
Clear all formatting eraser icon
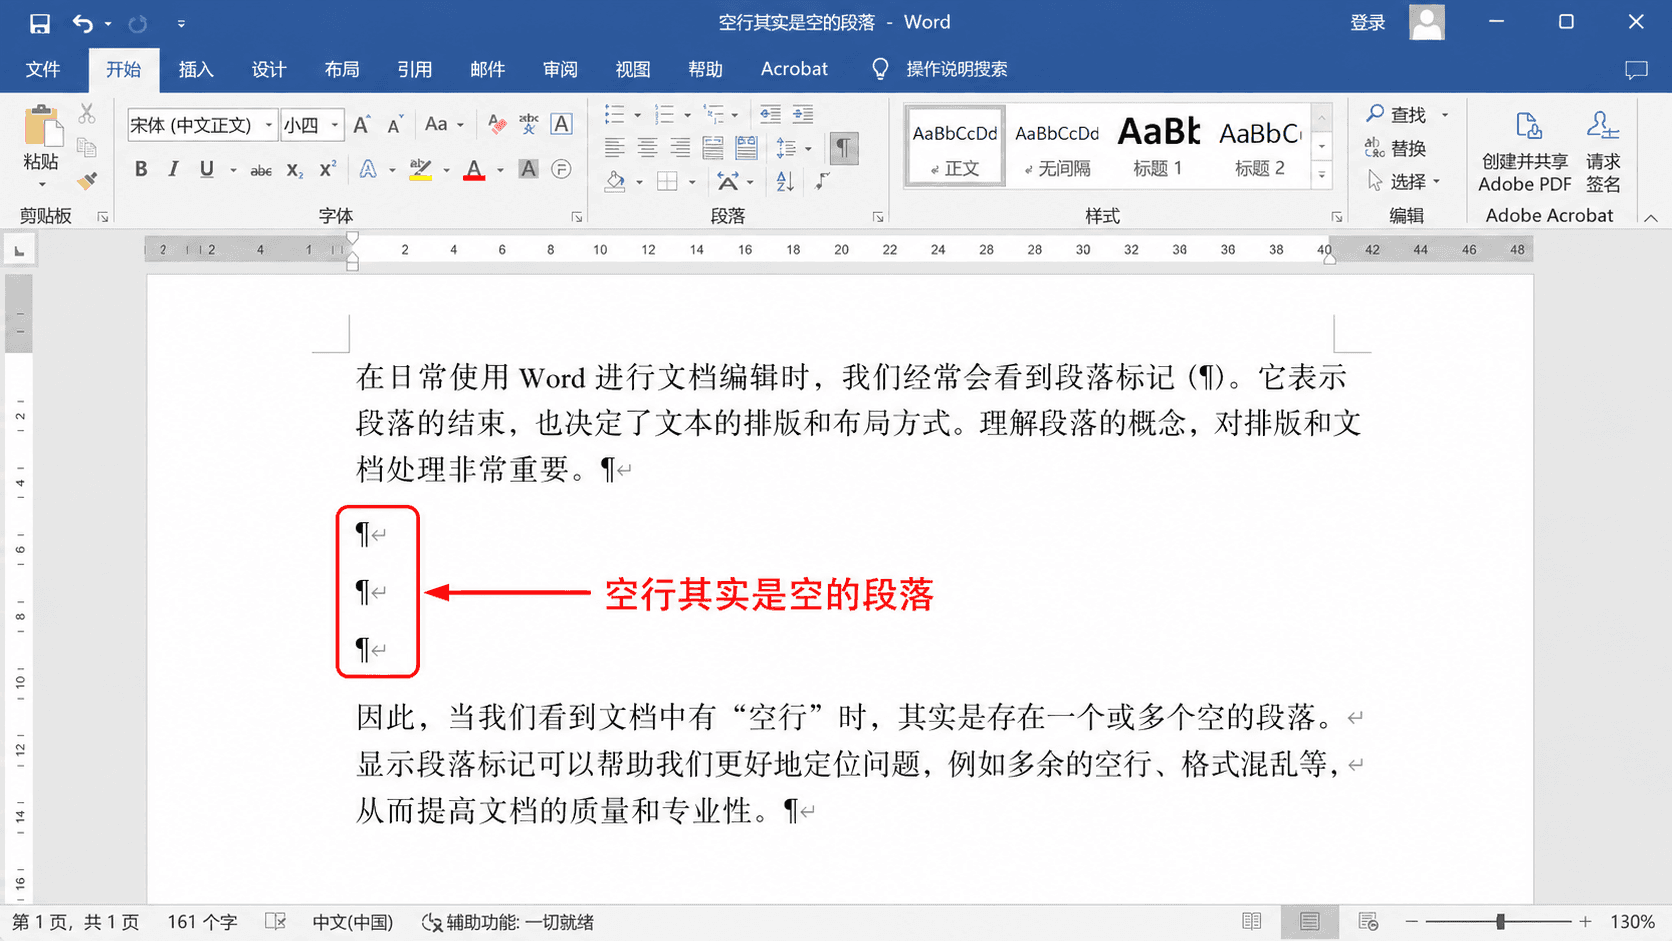point(496,124)
